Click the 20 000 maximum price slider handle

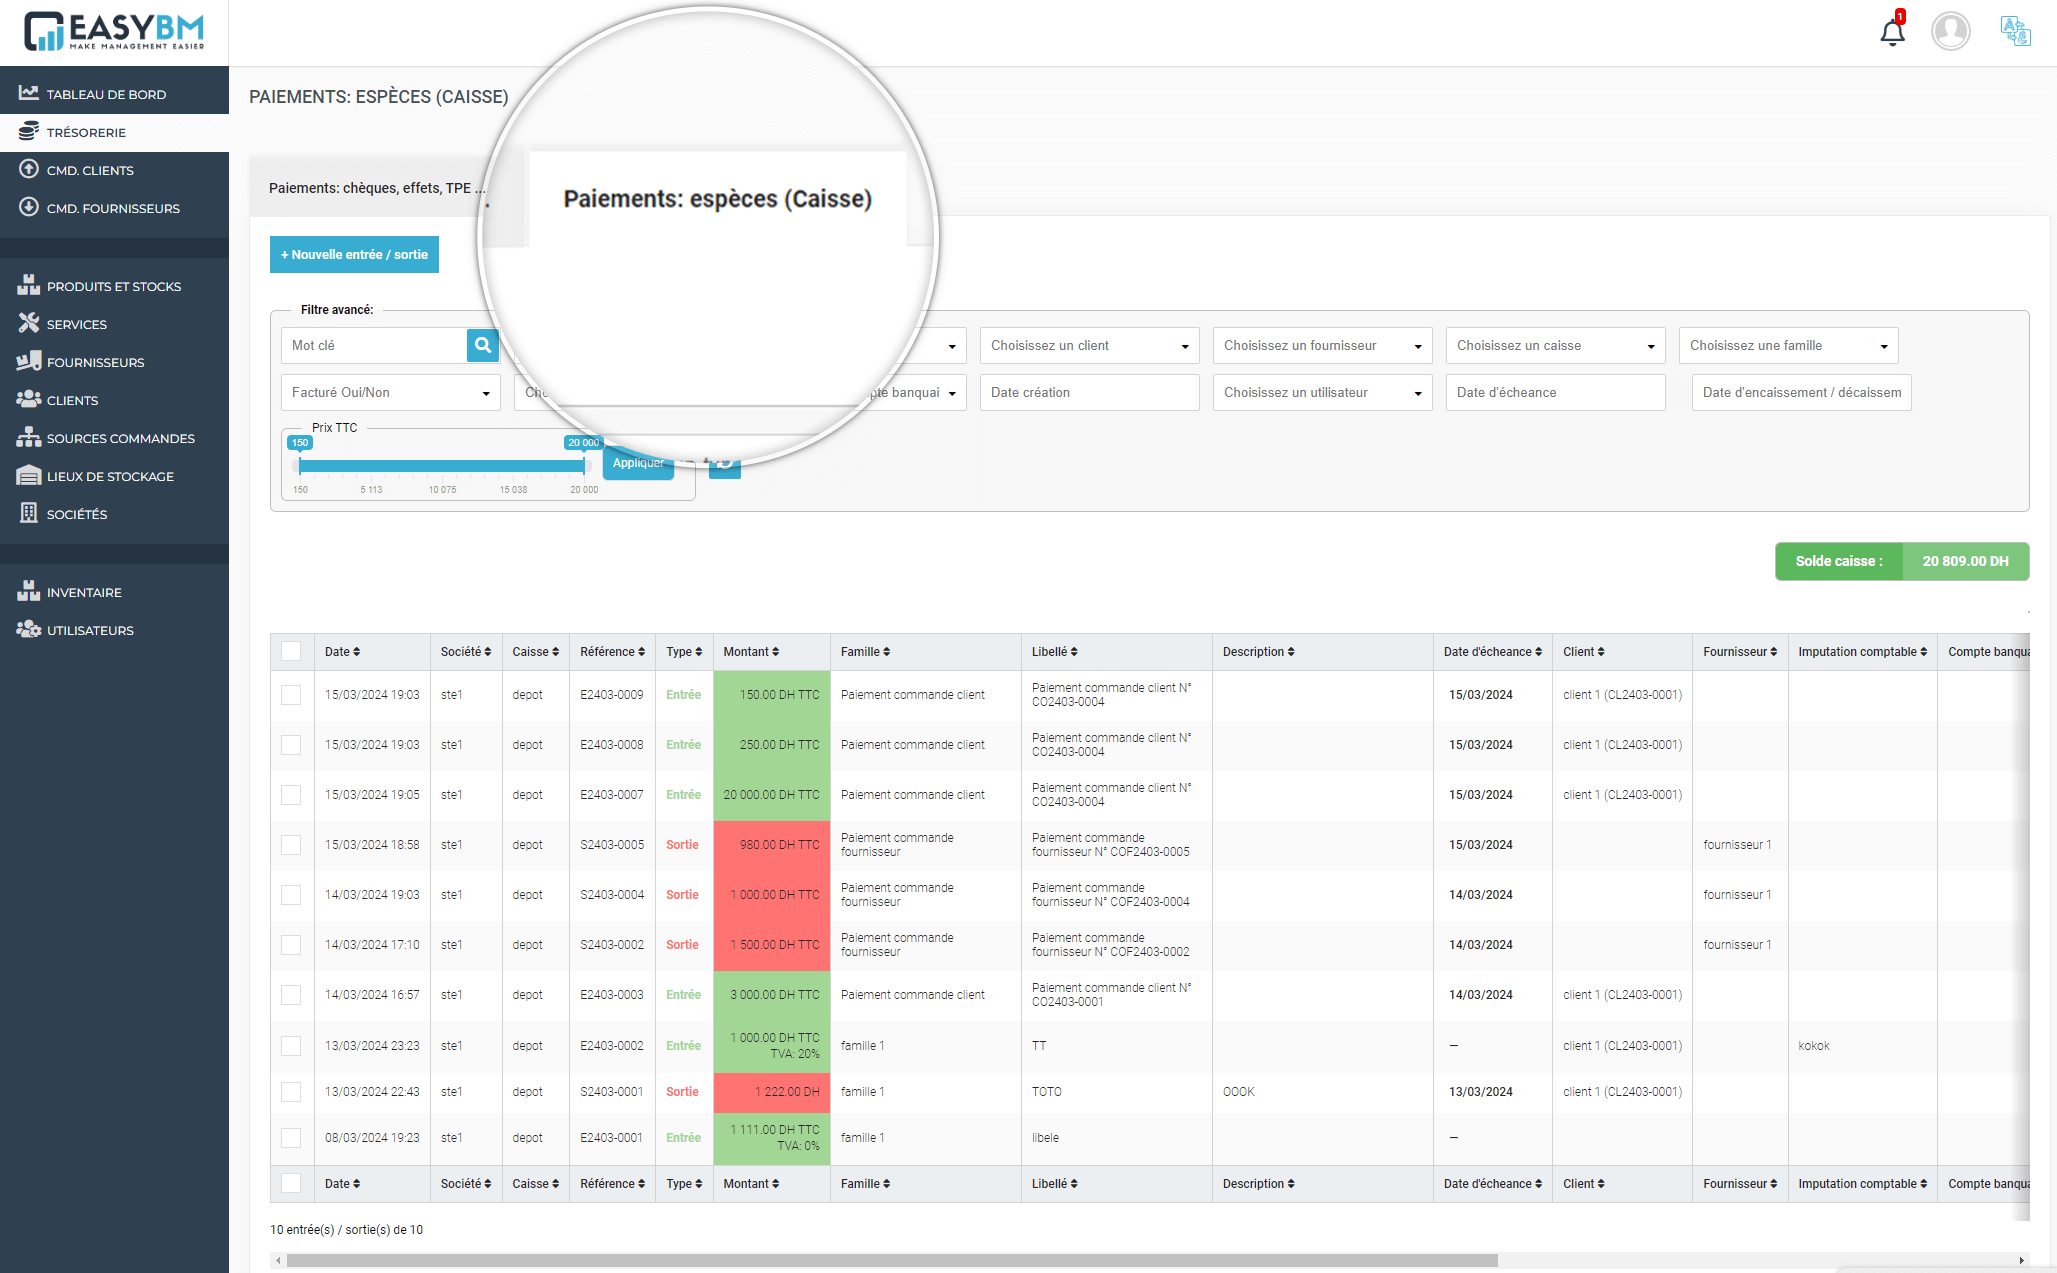pos(584,465)
